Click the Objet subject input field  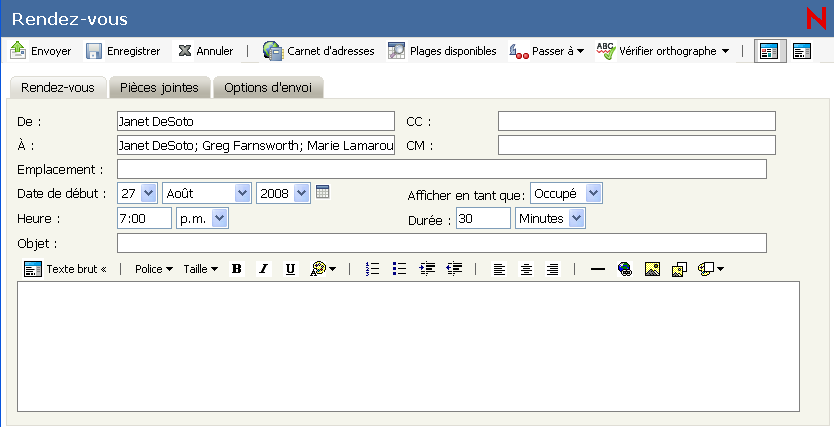(441, 243)
